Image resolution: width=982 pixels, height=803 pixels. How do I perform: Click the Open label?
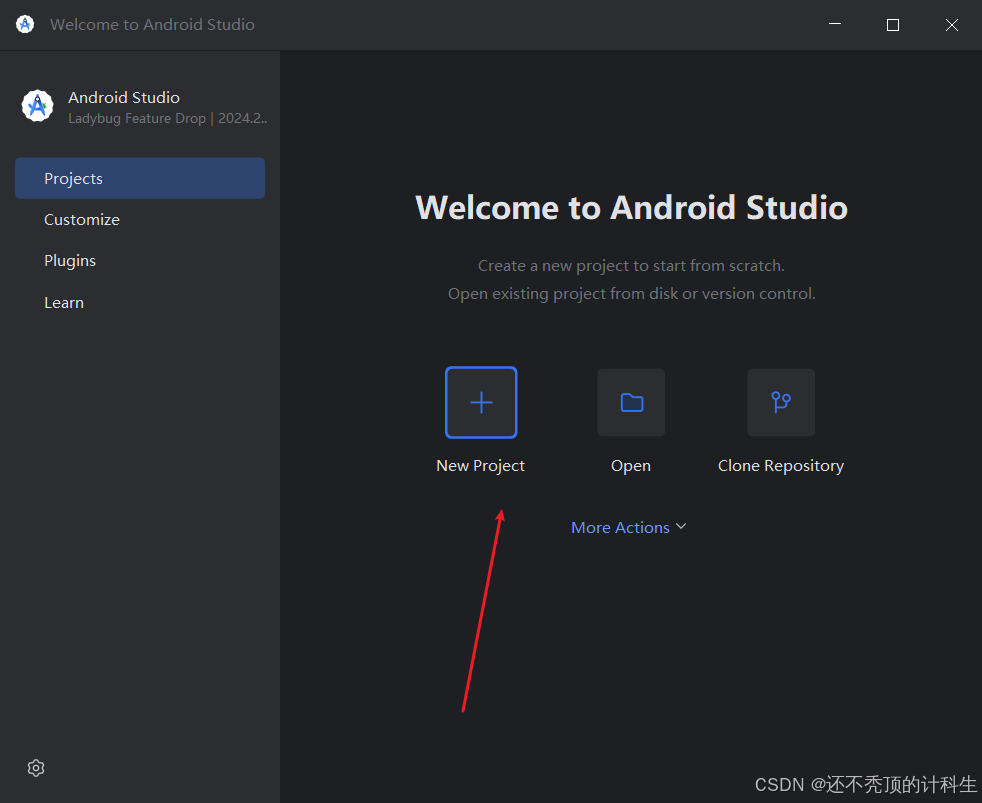coord(631,466)
